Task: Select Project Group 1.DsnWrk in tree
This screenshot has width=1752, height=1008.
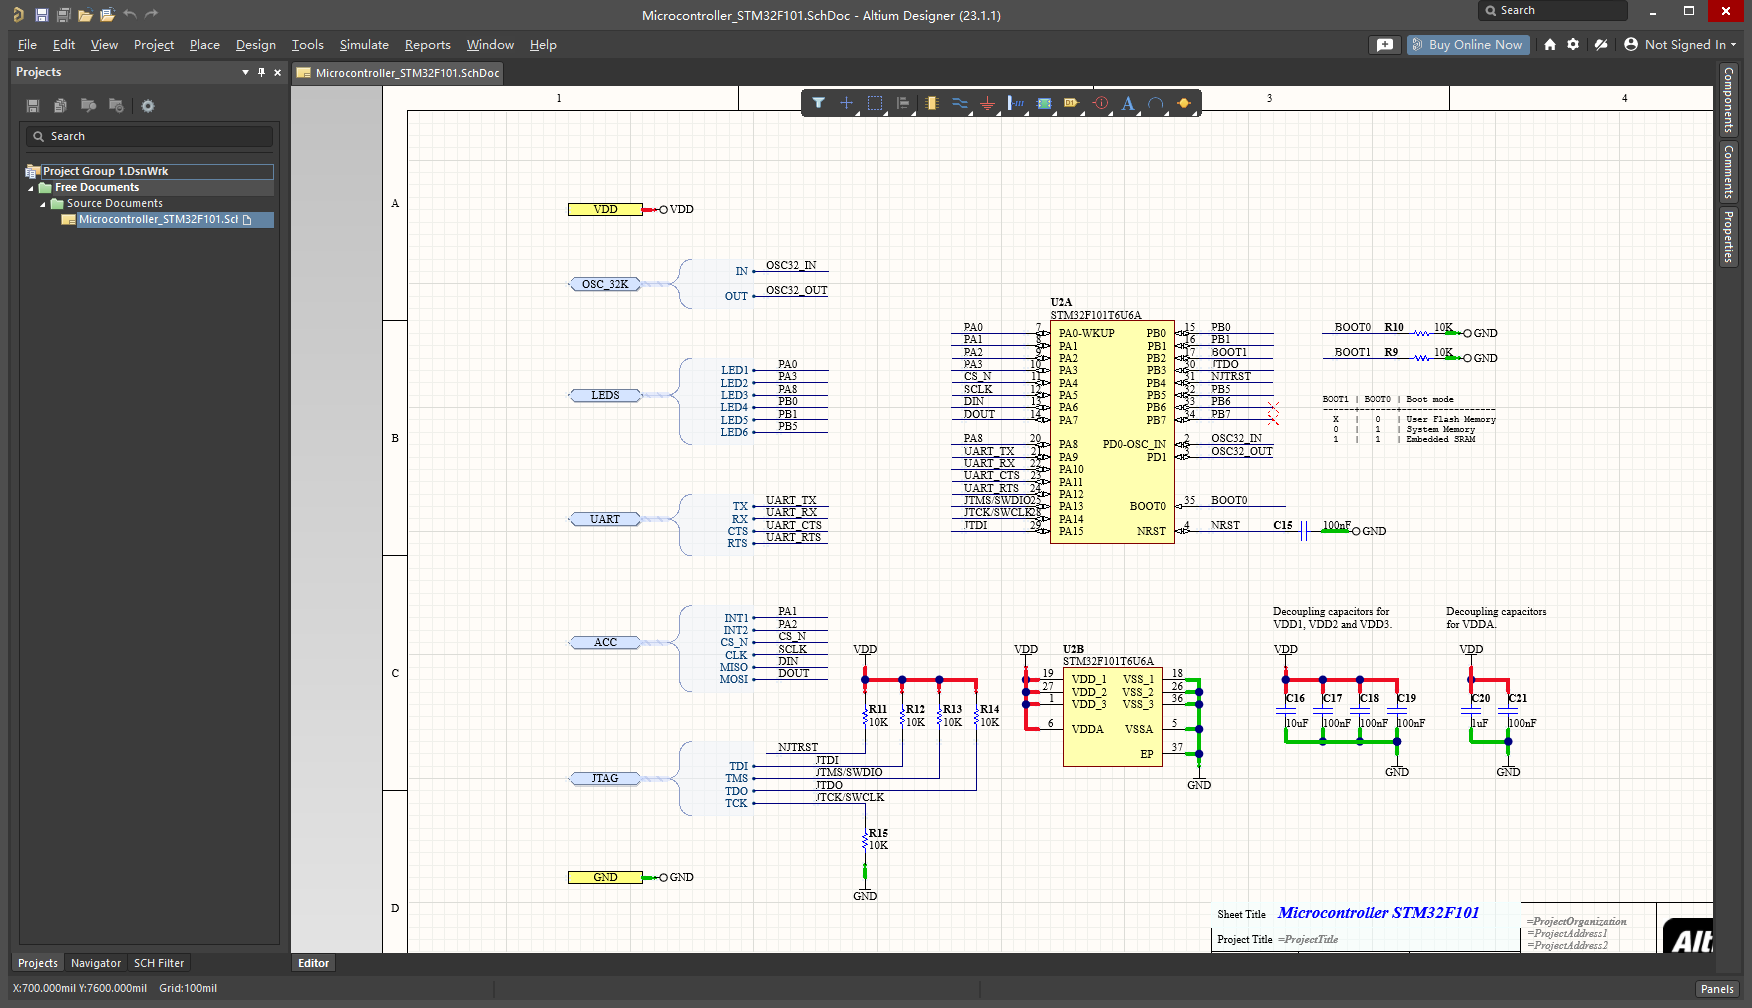Action: click(x=149, y=172)
